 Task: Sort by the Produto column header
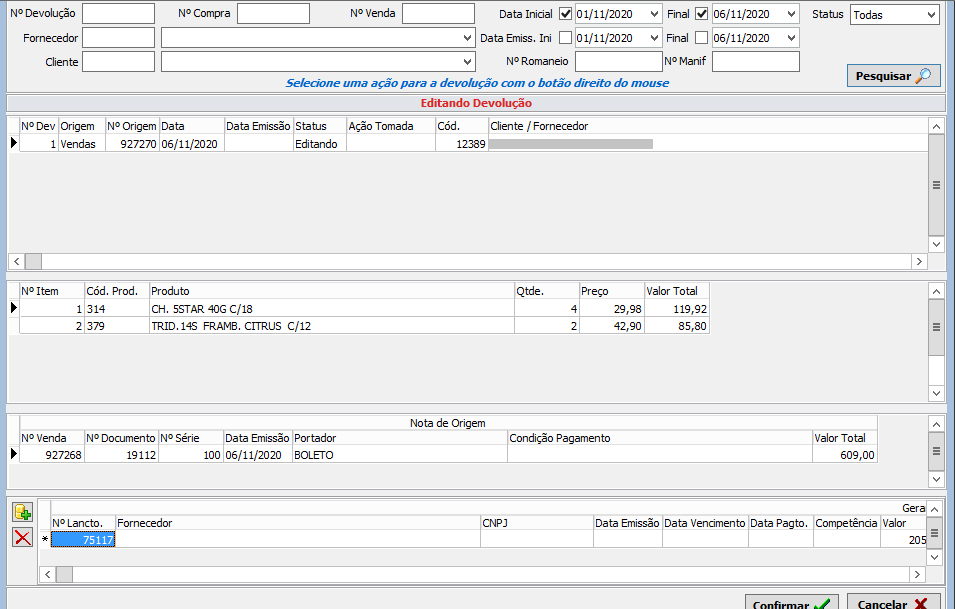330,291
